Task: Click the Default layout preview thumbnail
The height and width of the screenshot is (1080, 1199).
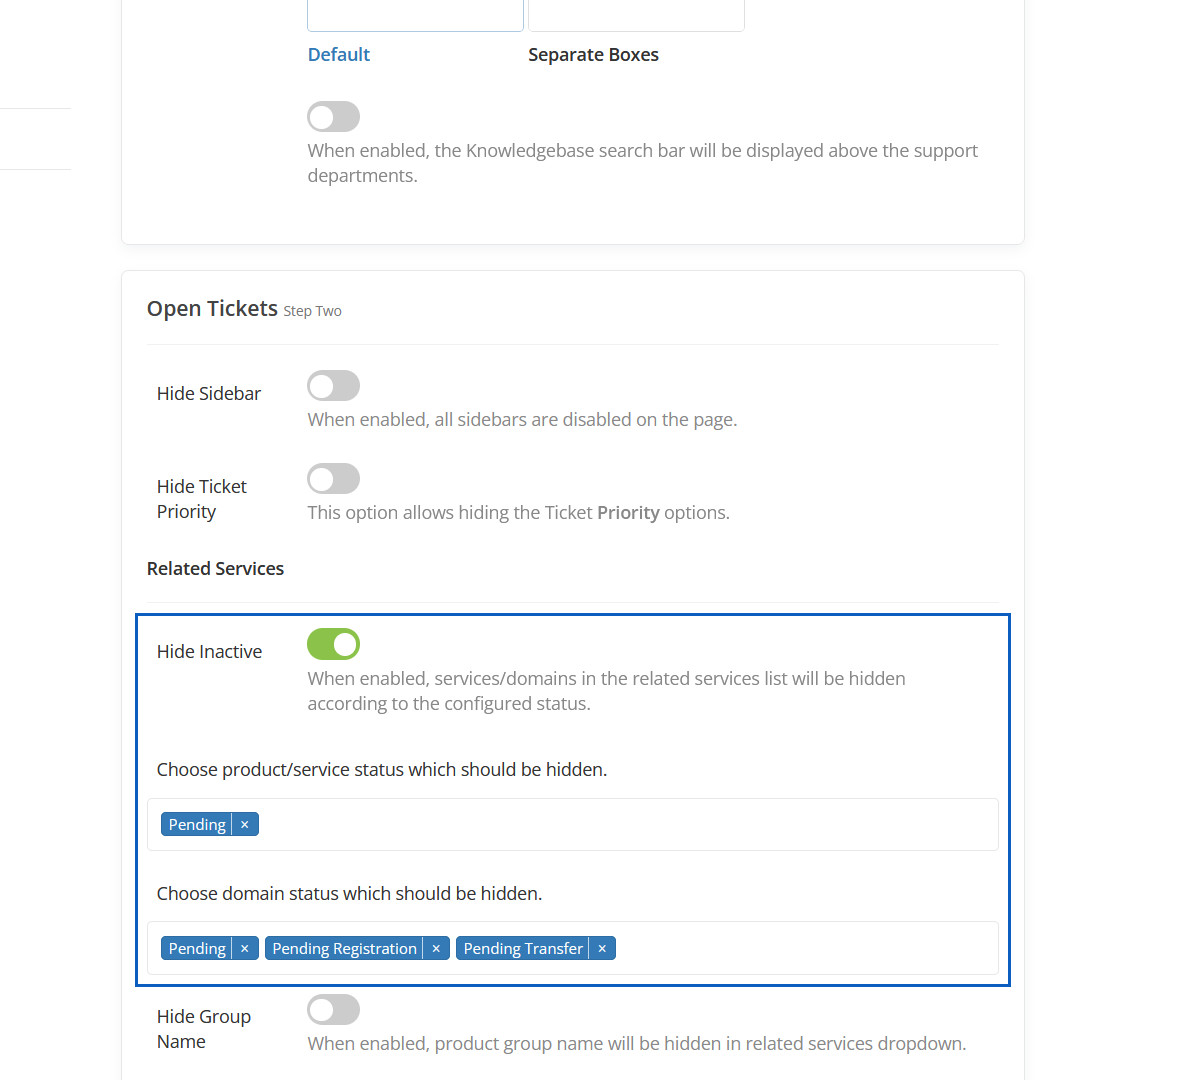Action: (415, 15)
